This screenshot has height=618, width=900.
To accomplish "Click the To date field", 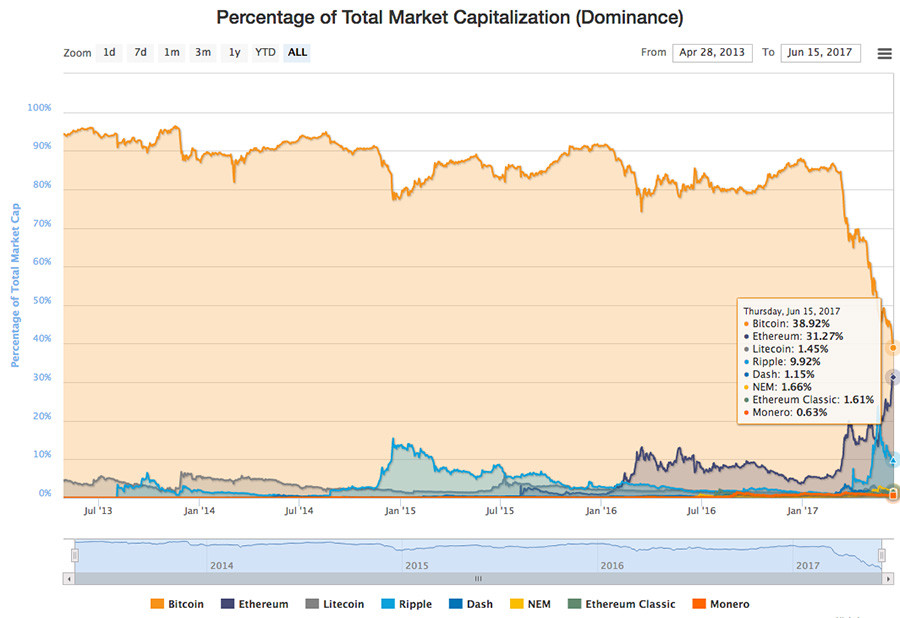I will 820,53.
